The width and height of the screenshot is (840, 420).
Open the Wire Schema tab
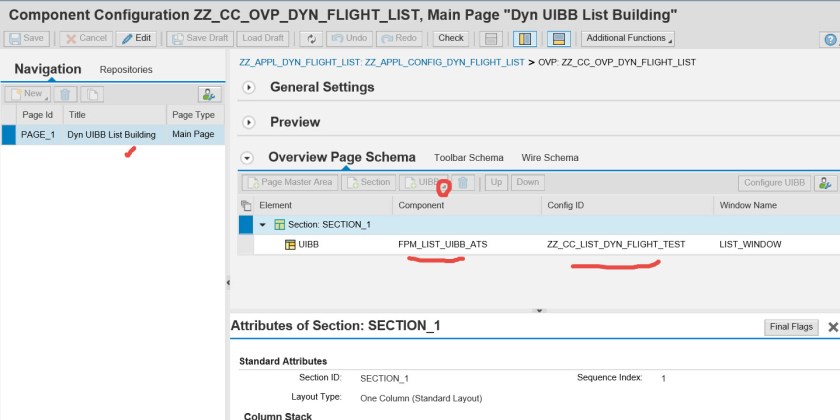[x=548, y=158]
